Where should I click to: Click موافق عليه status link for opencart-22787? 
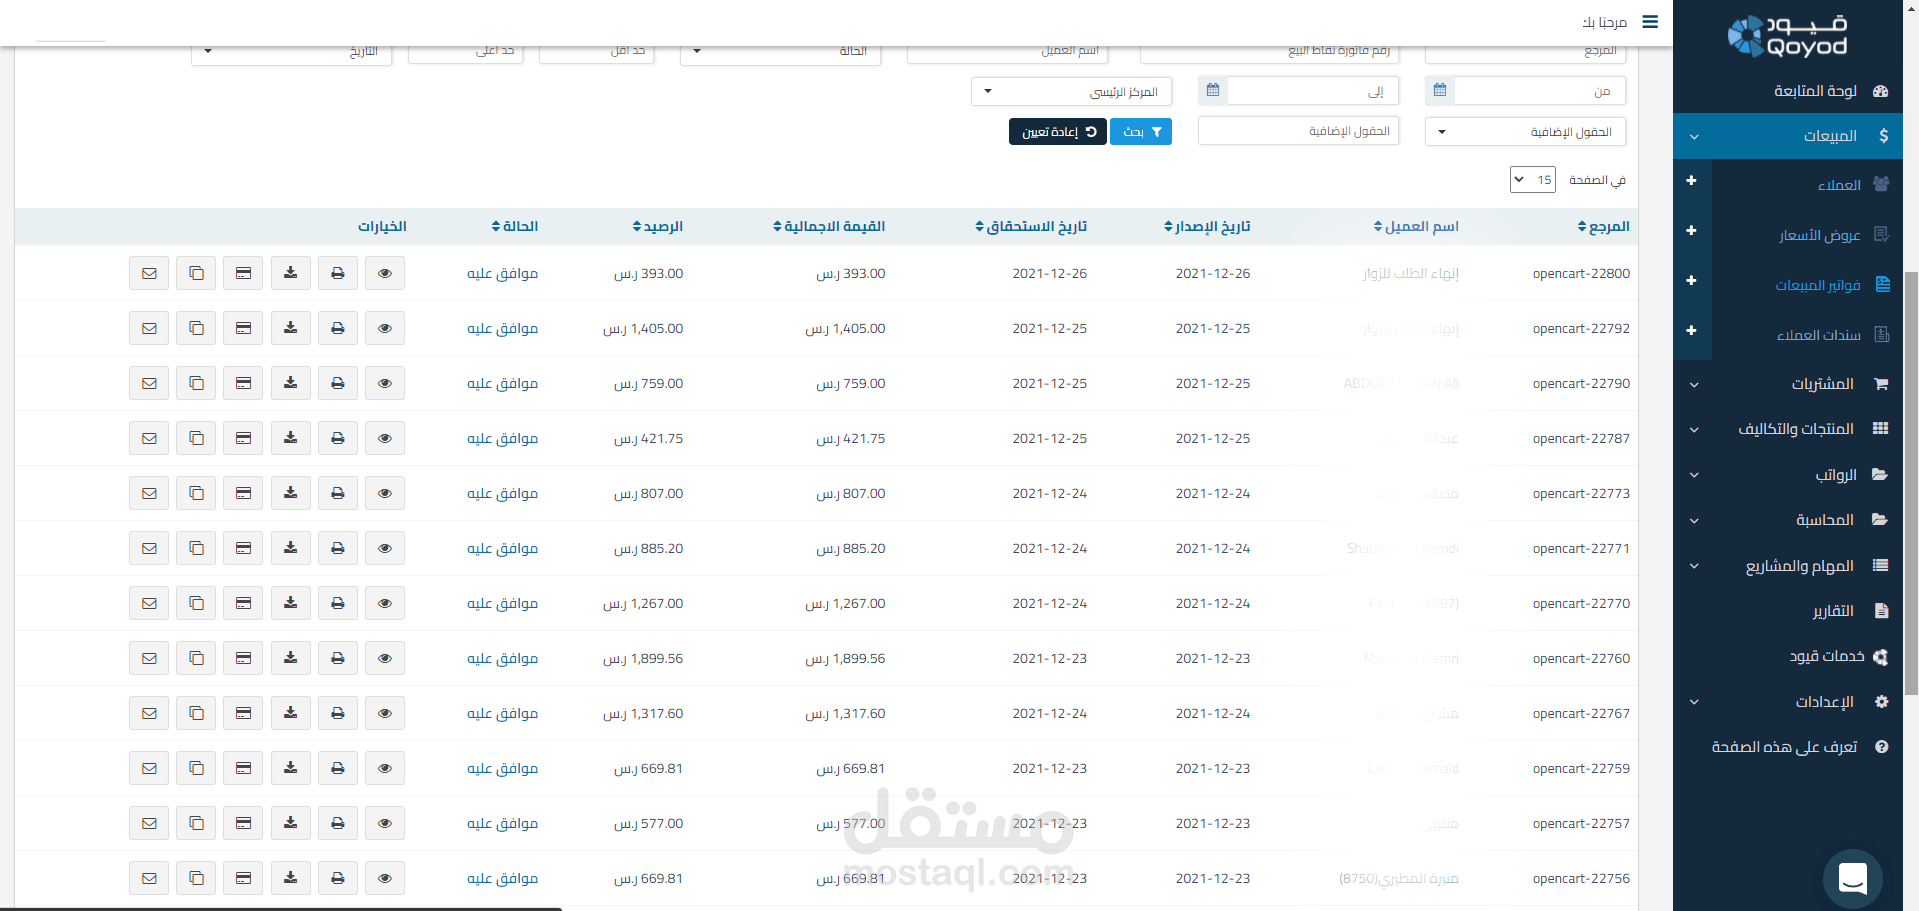point(502,438)
